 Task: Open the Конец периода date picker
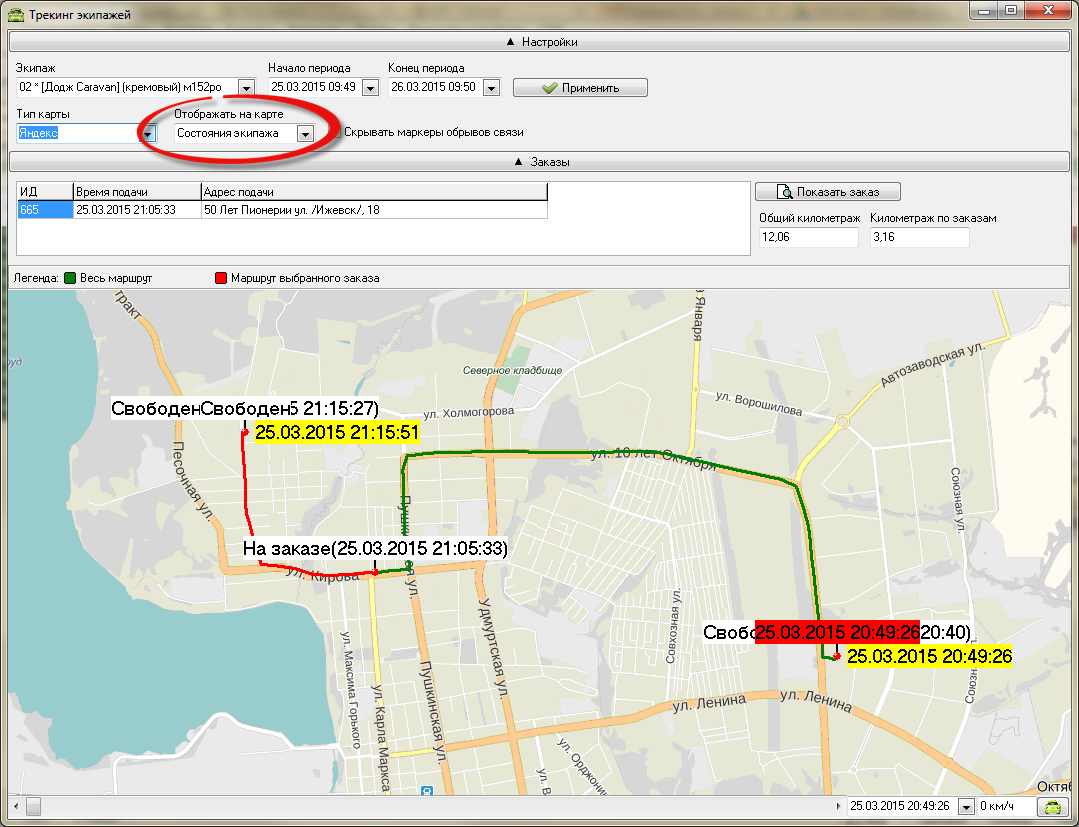(x=490, y=88)
